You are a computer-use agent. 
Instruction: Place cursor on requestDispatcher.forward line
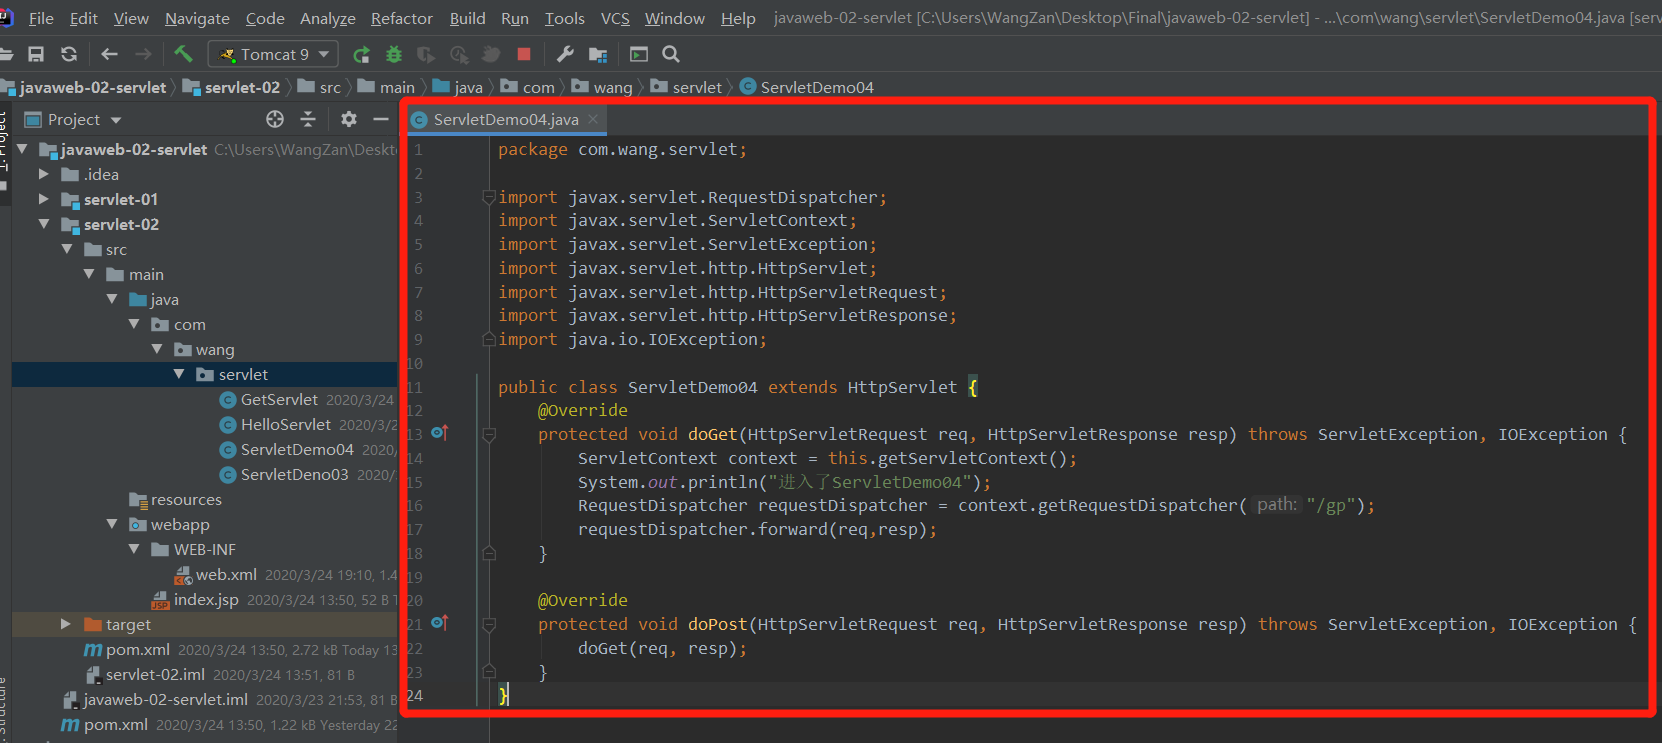(x=757, y=529)
